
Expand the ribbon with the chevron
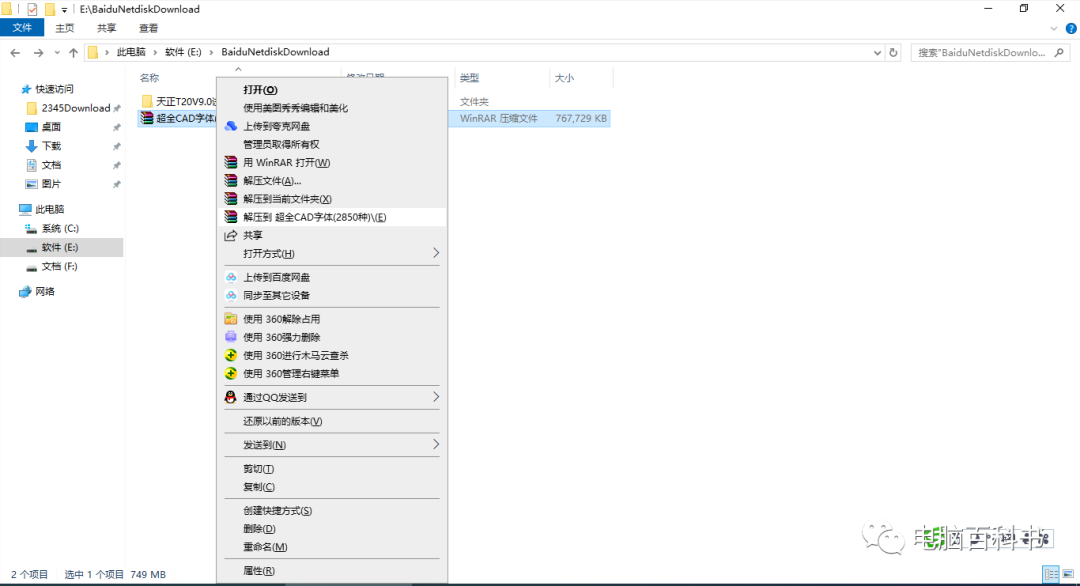coord(1054,28)
